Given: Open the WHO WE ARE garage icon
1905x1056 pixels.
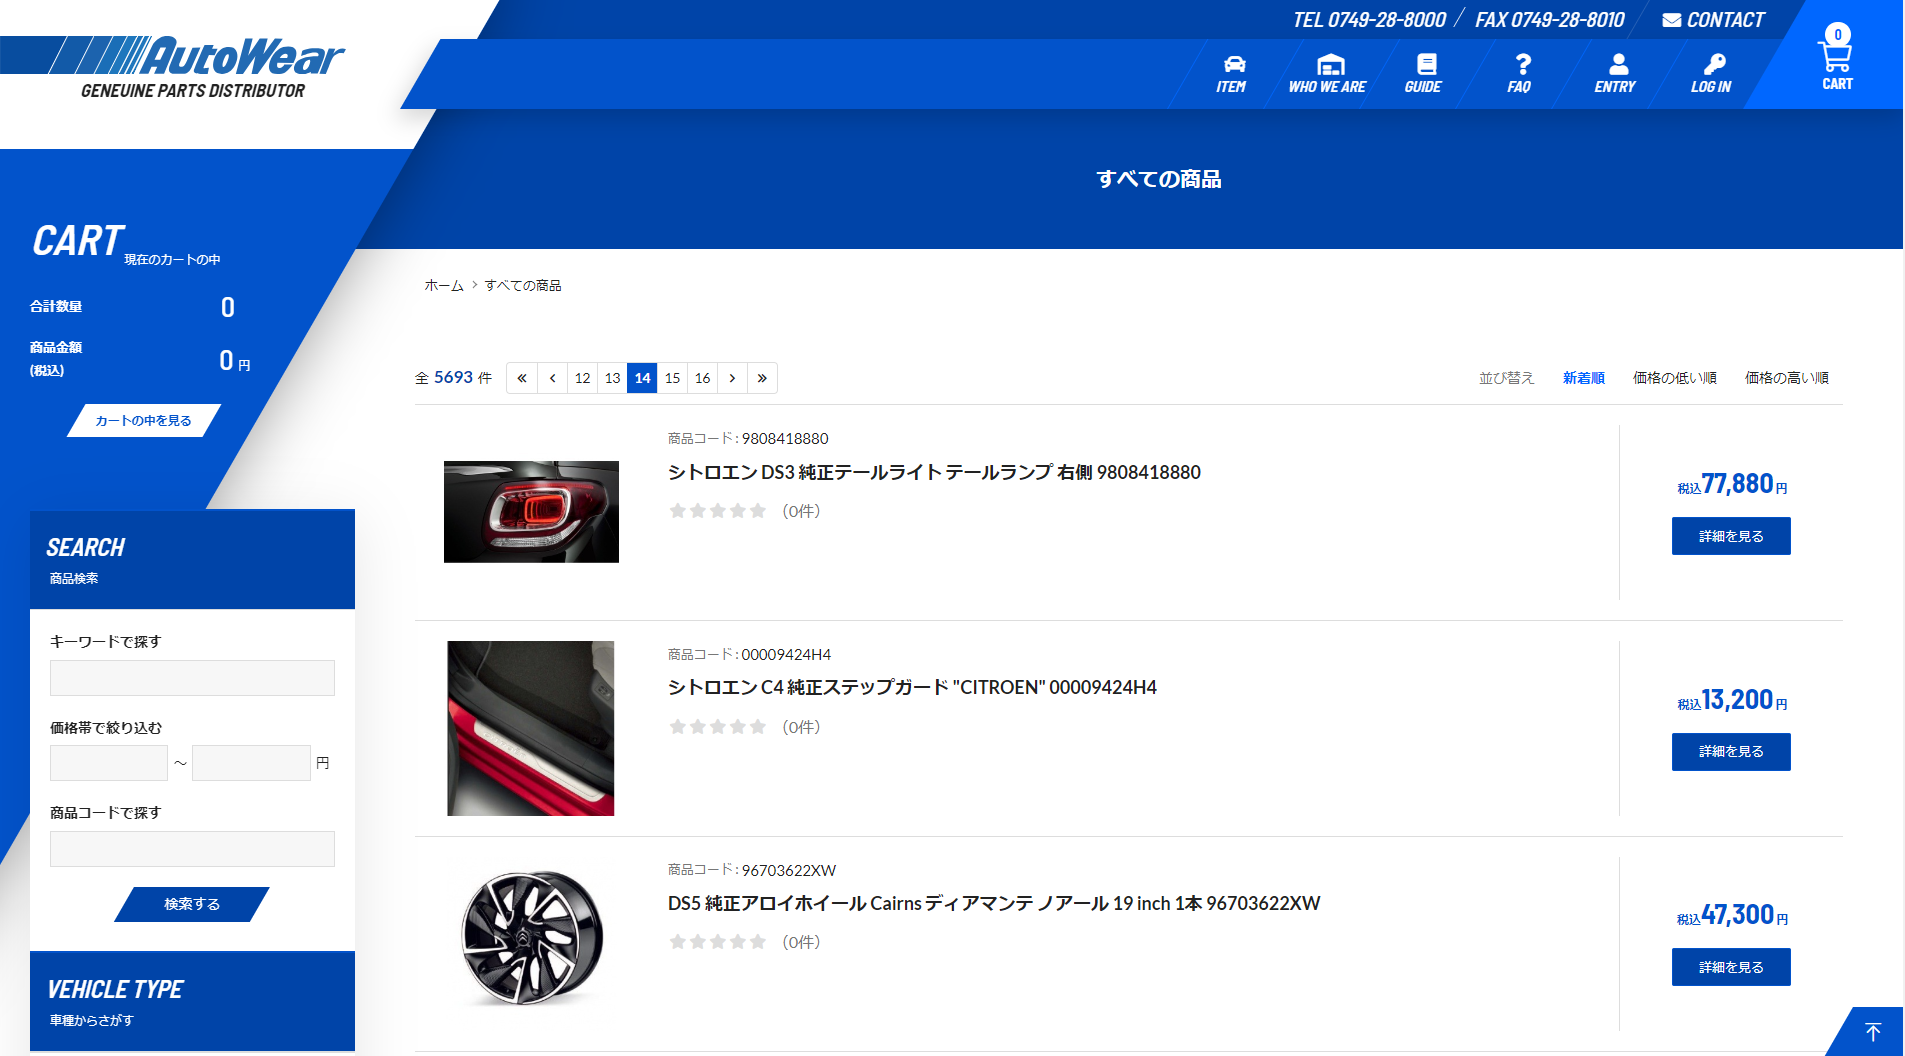Looking at the screenshot, I should pos(1327,74).
